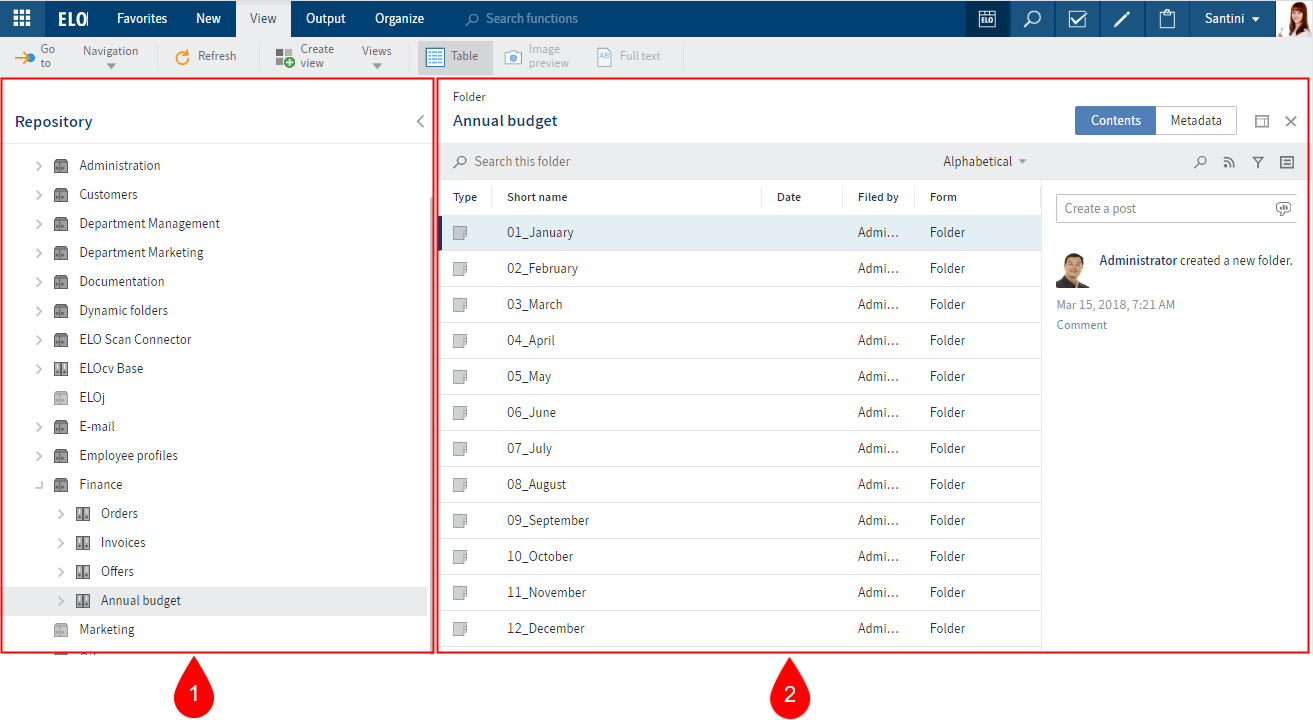Click the Refresh toolbar icon

pyautogui.click(x=182, y=57)
